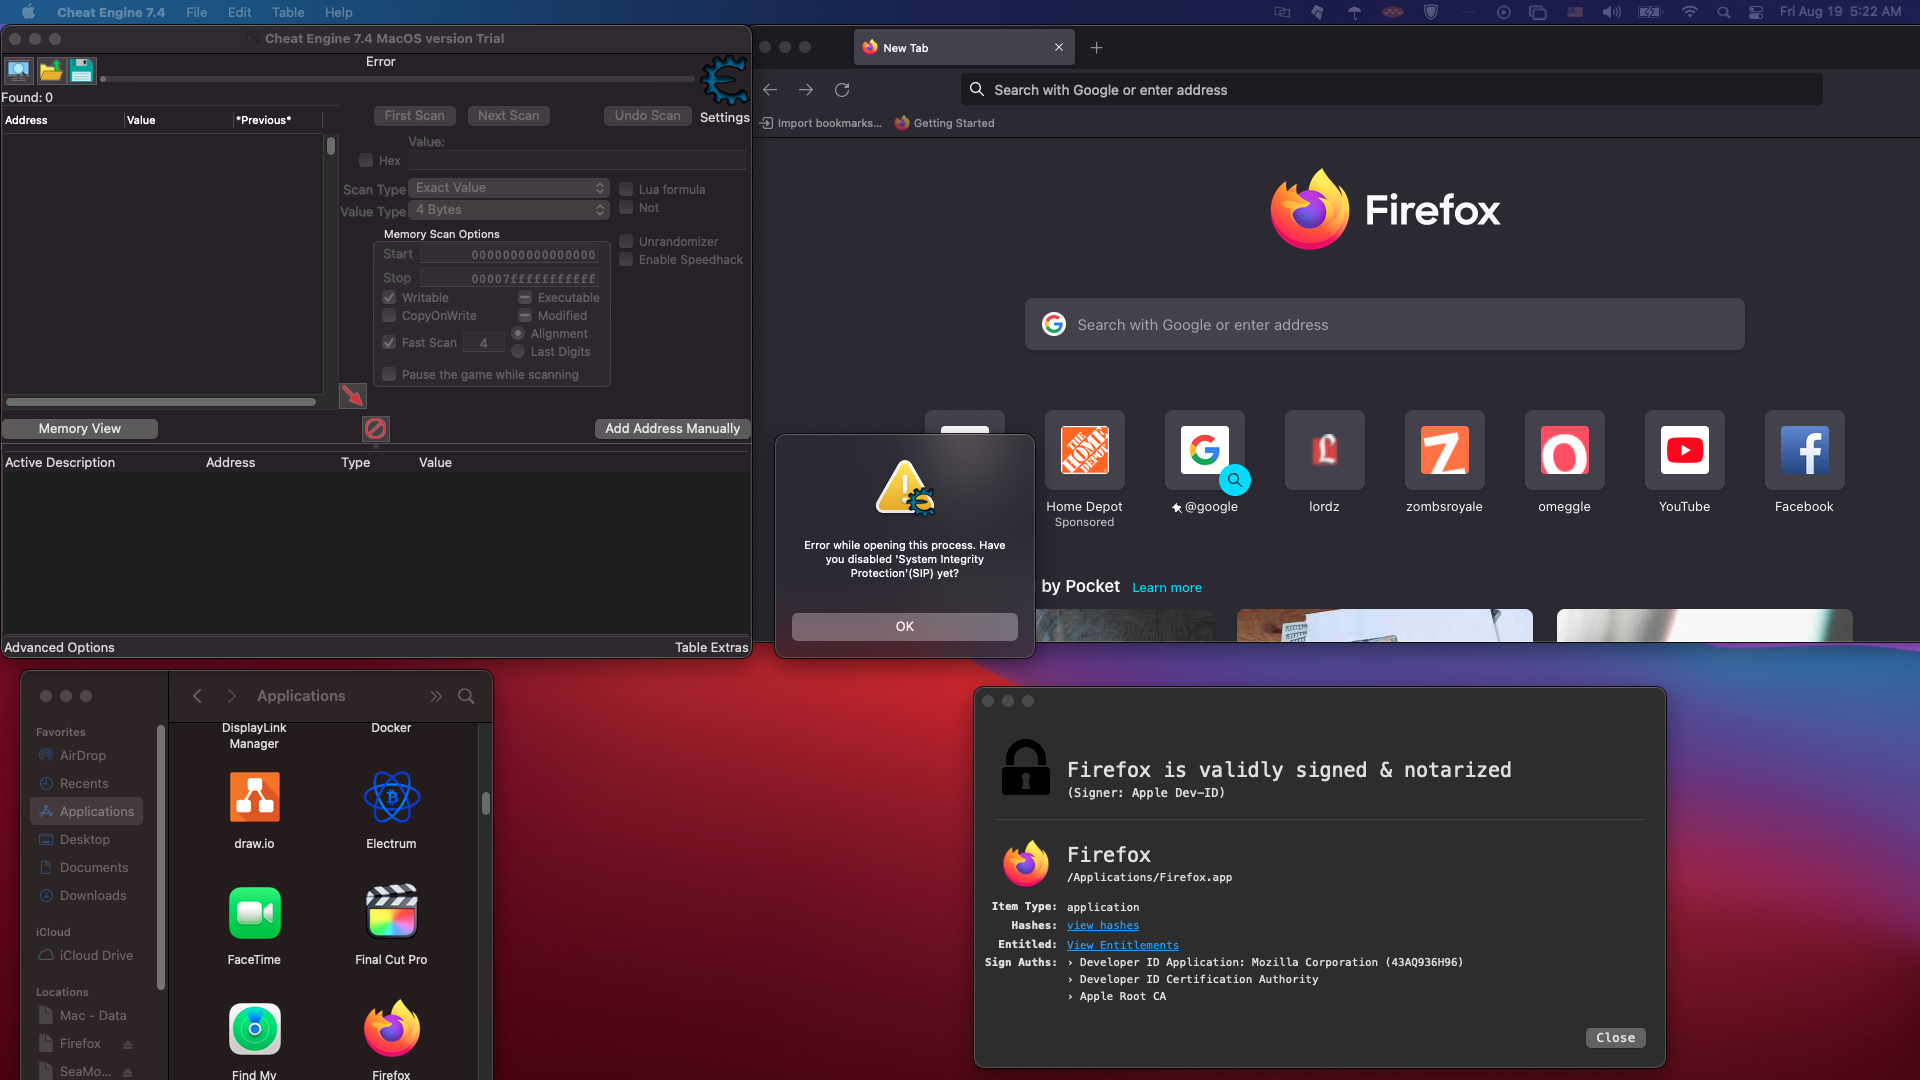The height and width of the screenshot is (1080, 1920).
Task: Reload the Firefox page
Action: (842, 90)
